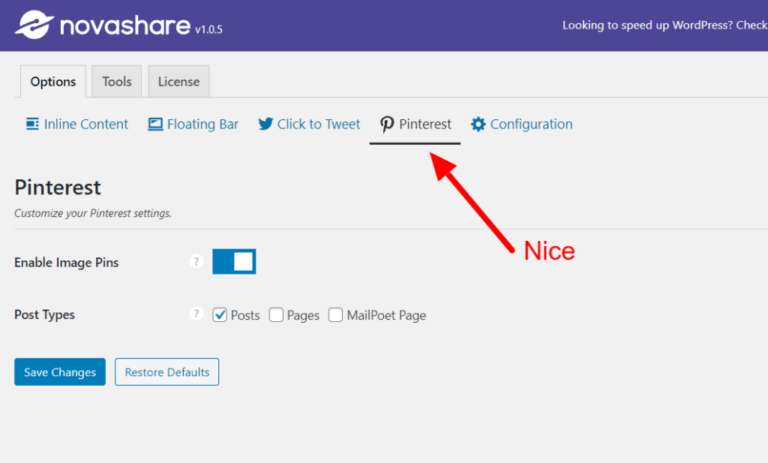
Task: Click 'Customize your Pinterest settings.' text
Action: [93, 213]
